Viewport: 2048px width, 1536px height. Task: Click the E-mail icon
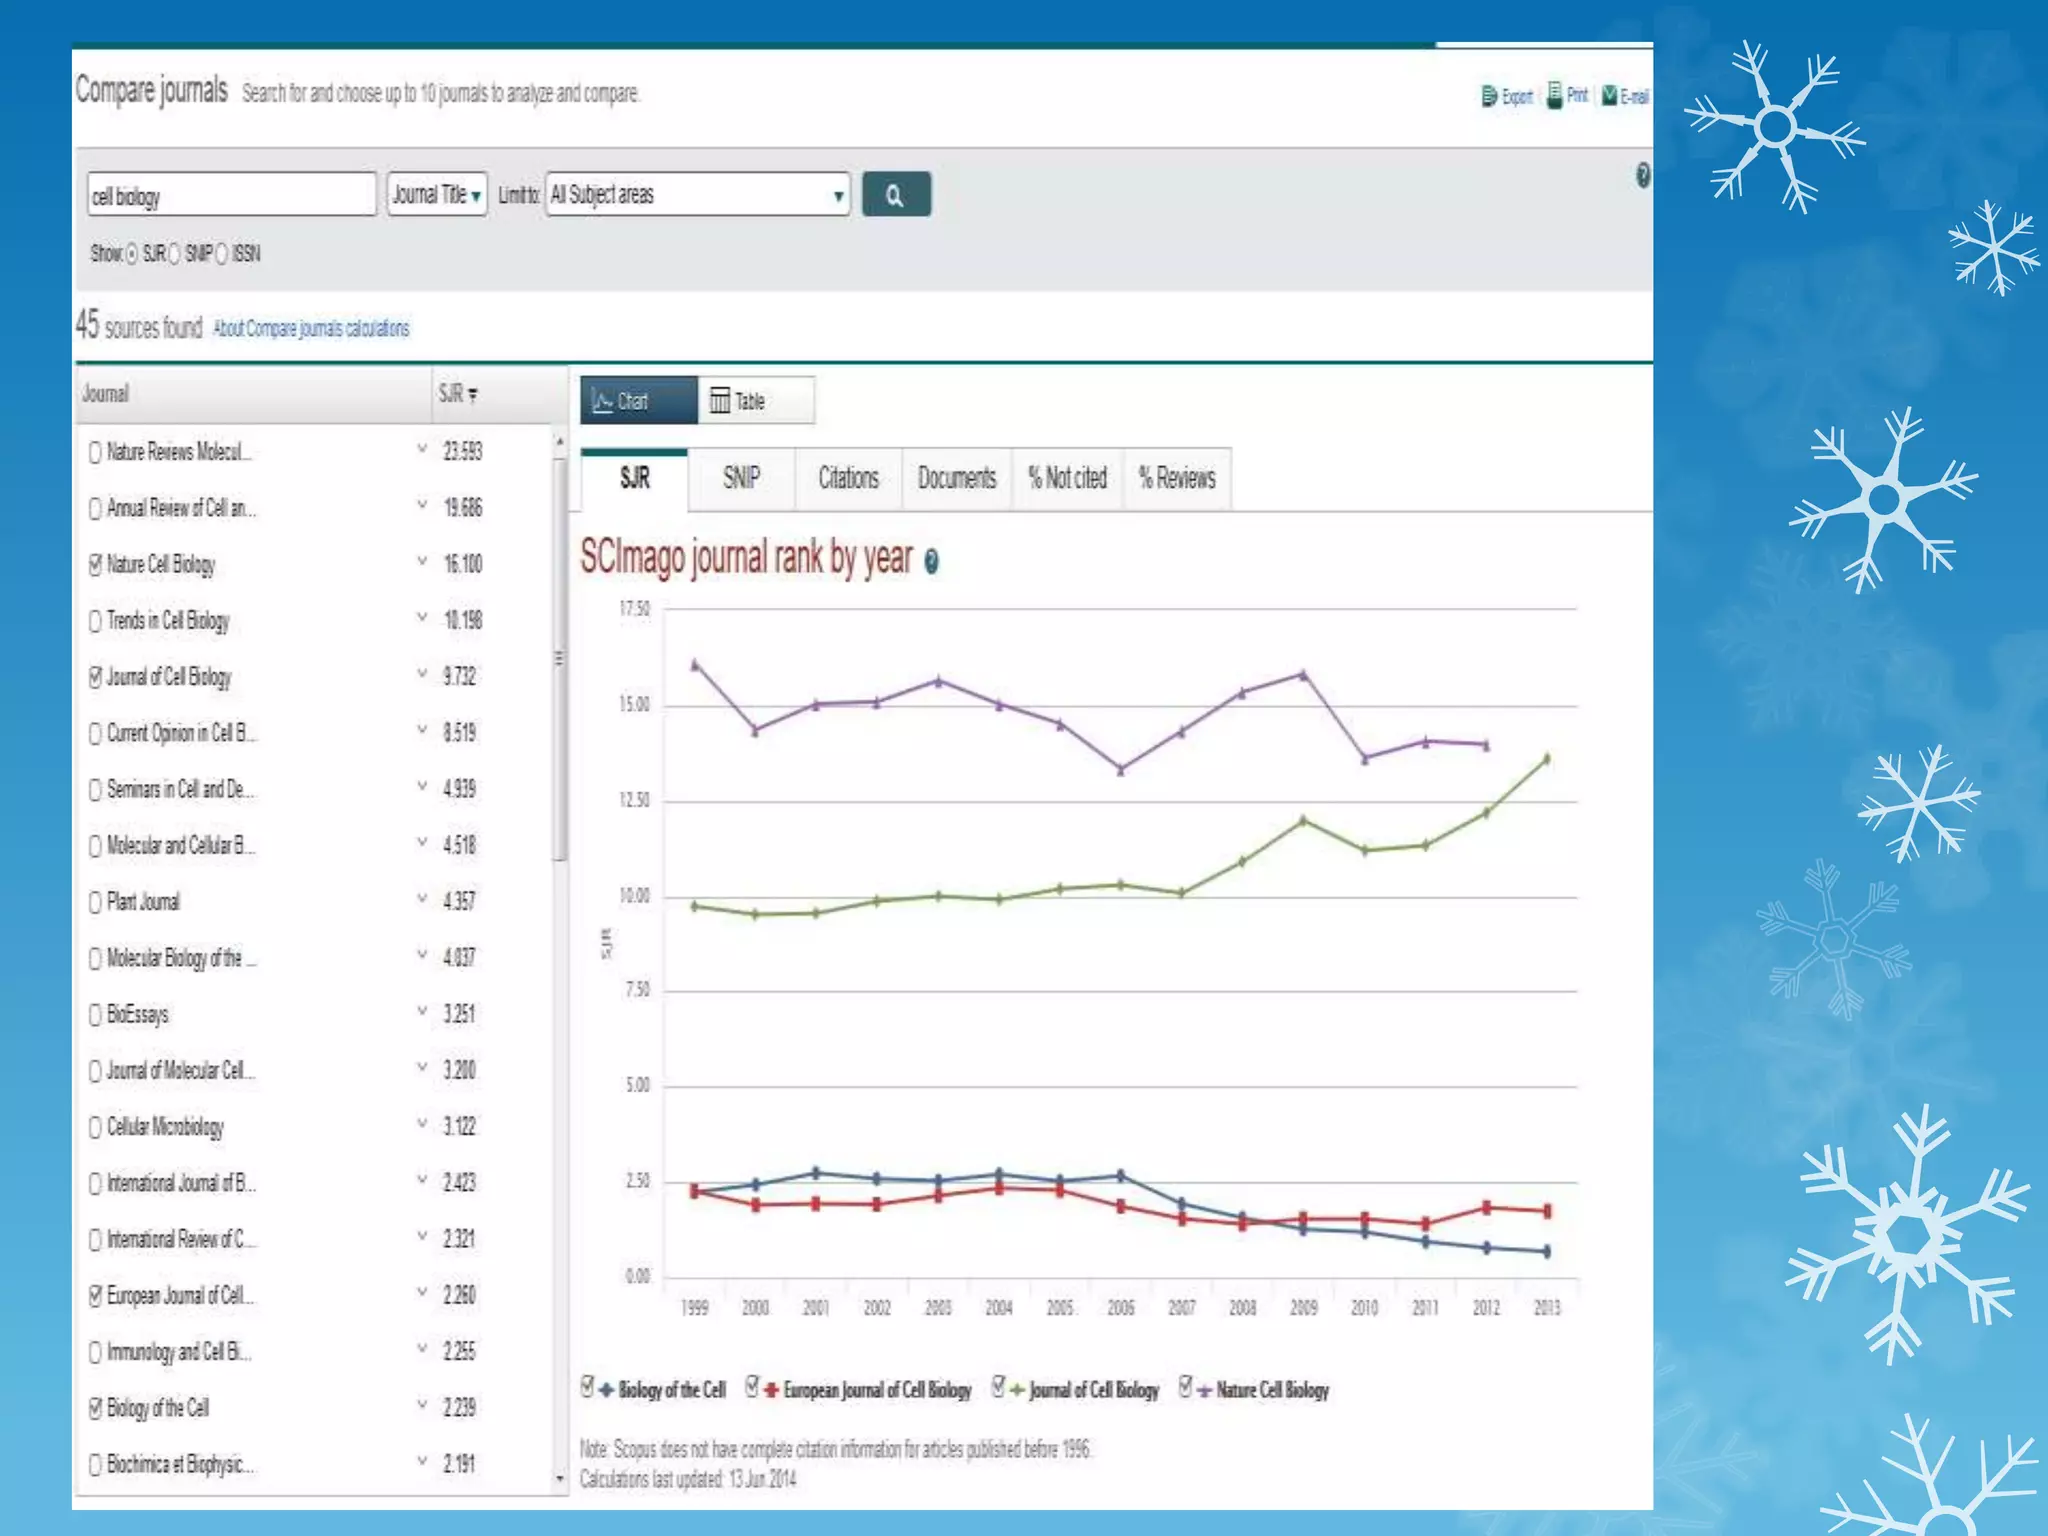click(x=1609, y=96)
